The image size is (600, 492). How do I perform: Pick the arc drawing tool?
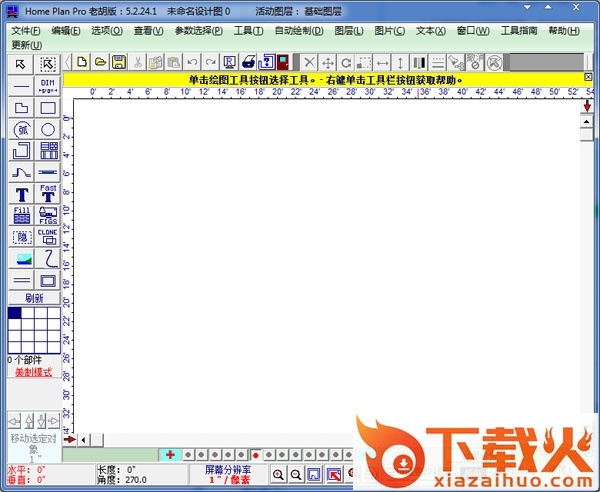pyautogui.click(x=21, y=130)
